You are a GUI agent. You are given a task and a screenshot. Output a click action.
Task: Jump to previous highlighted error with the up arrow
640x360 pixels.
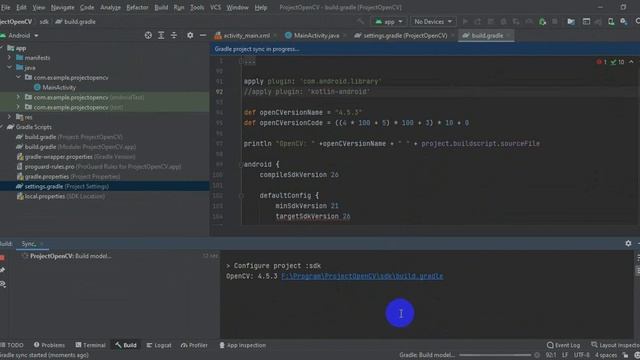click(x=631, y=62)
